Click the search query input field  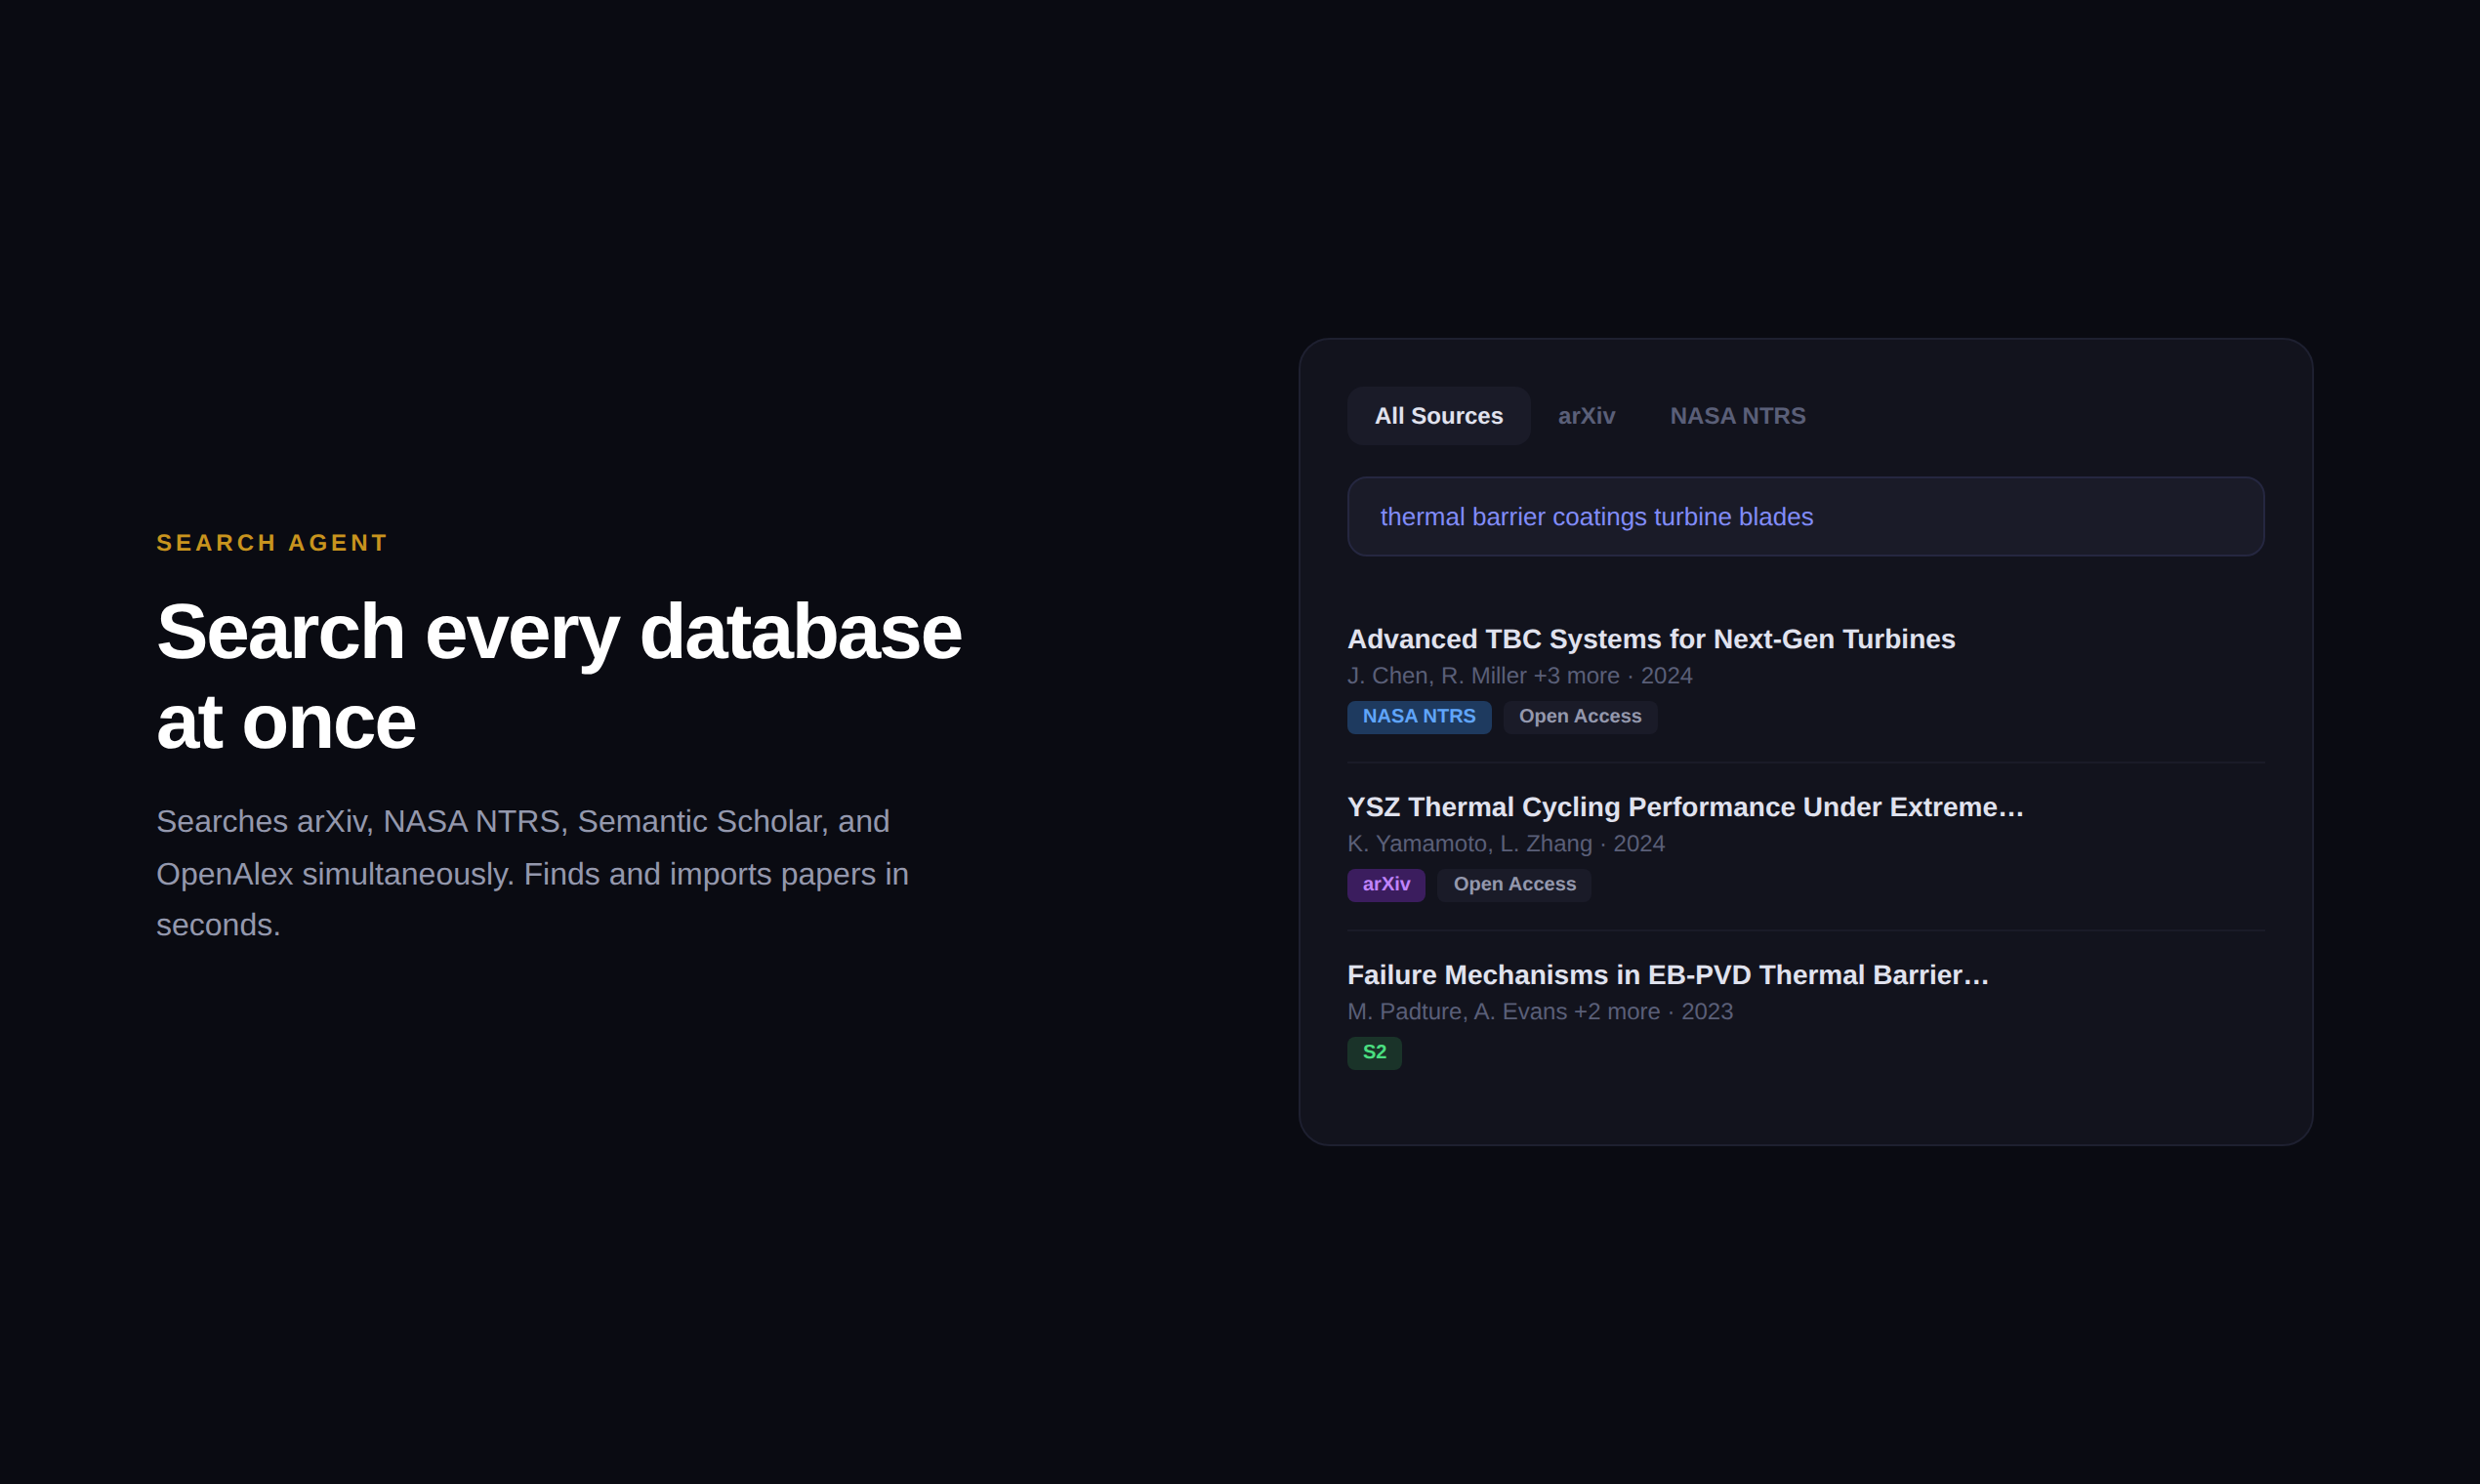pyautogui.click(x=1804, y=516)
